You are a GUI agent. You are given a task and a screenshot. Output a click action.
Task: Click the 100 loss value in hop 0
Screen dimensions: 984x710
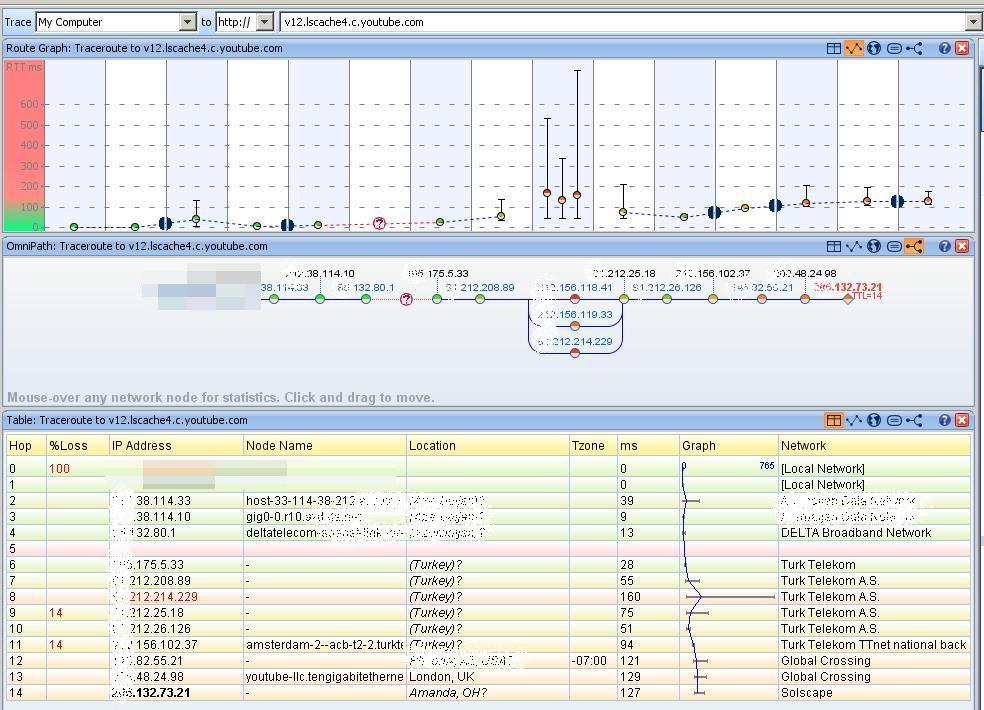(59, 469)
